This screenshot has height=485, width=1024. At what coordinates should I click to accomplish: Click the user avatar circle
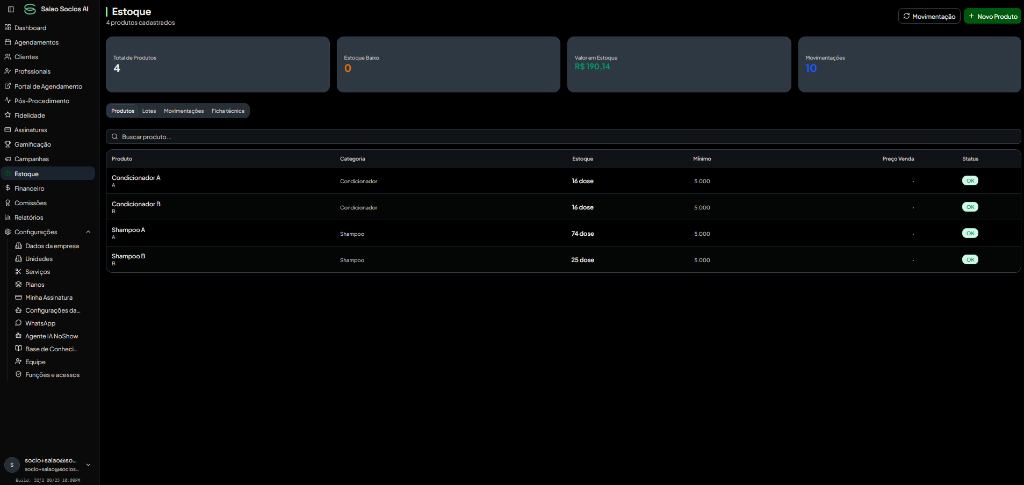coord(12,464)
